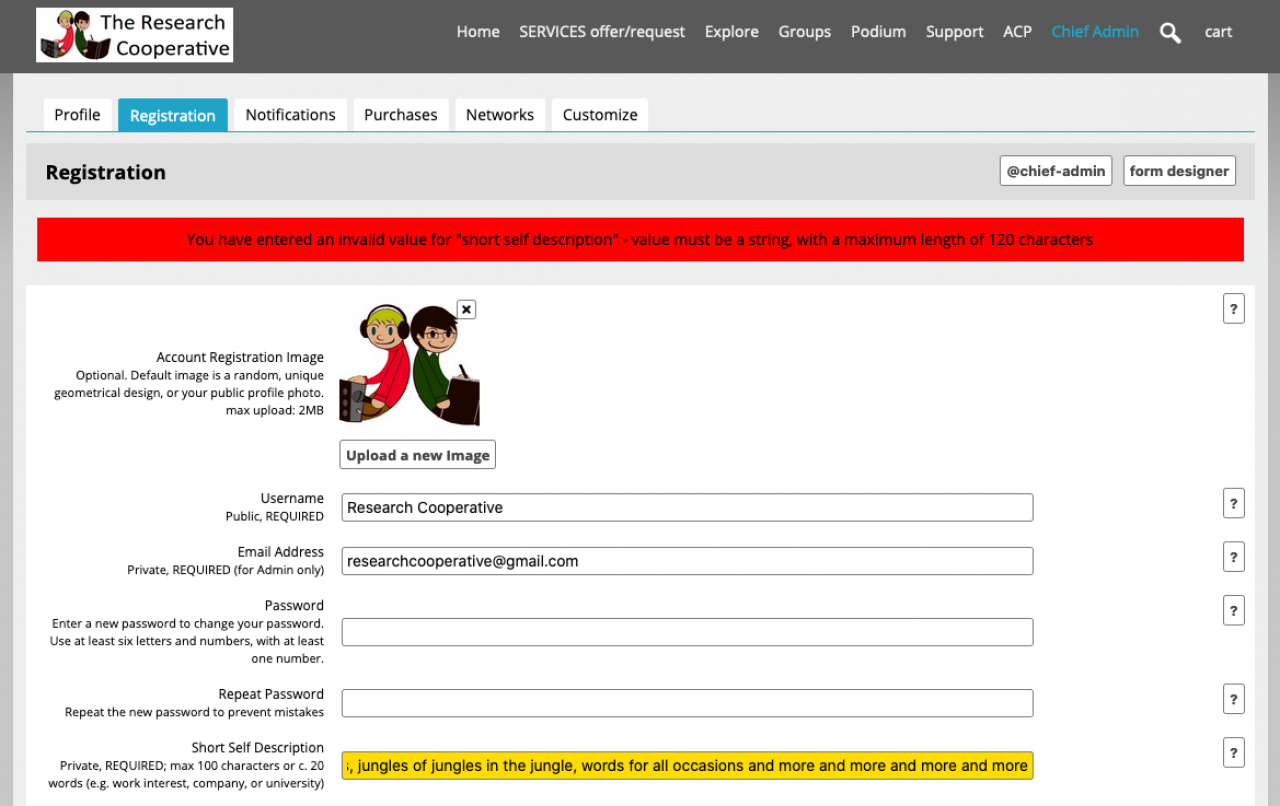
Task: Switch to the Customize tab
Action: pos(600,115)
